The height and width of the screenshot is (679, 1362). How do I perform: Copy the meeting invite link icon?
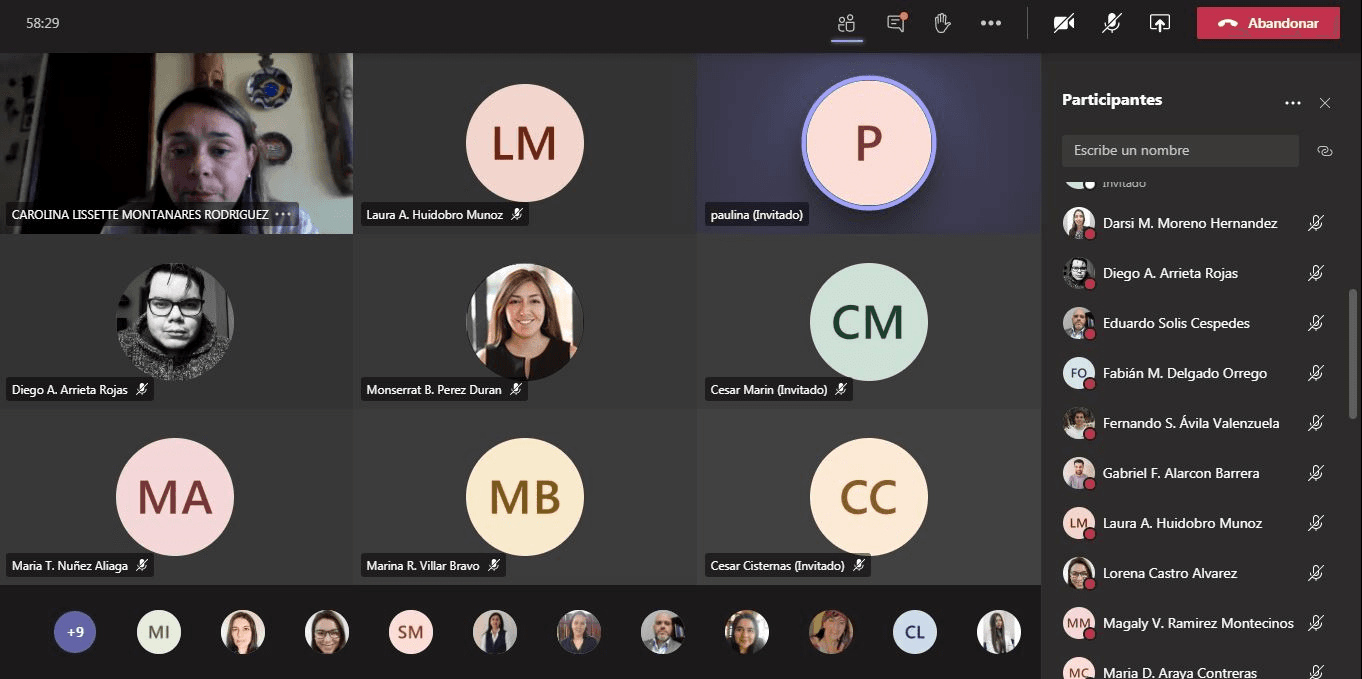pyautogui.click(x=1325, y=151)
